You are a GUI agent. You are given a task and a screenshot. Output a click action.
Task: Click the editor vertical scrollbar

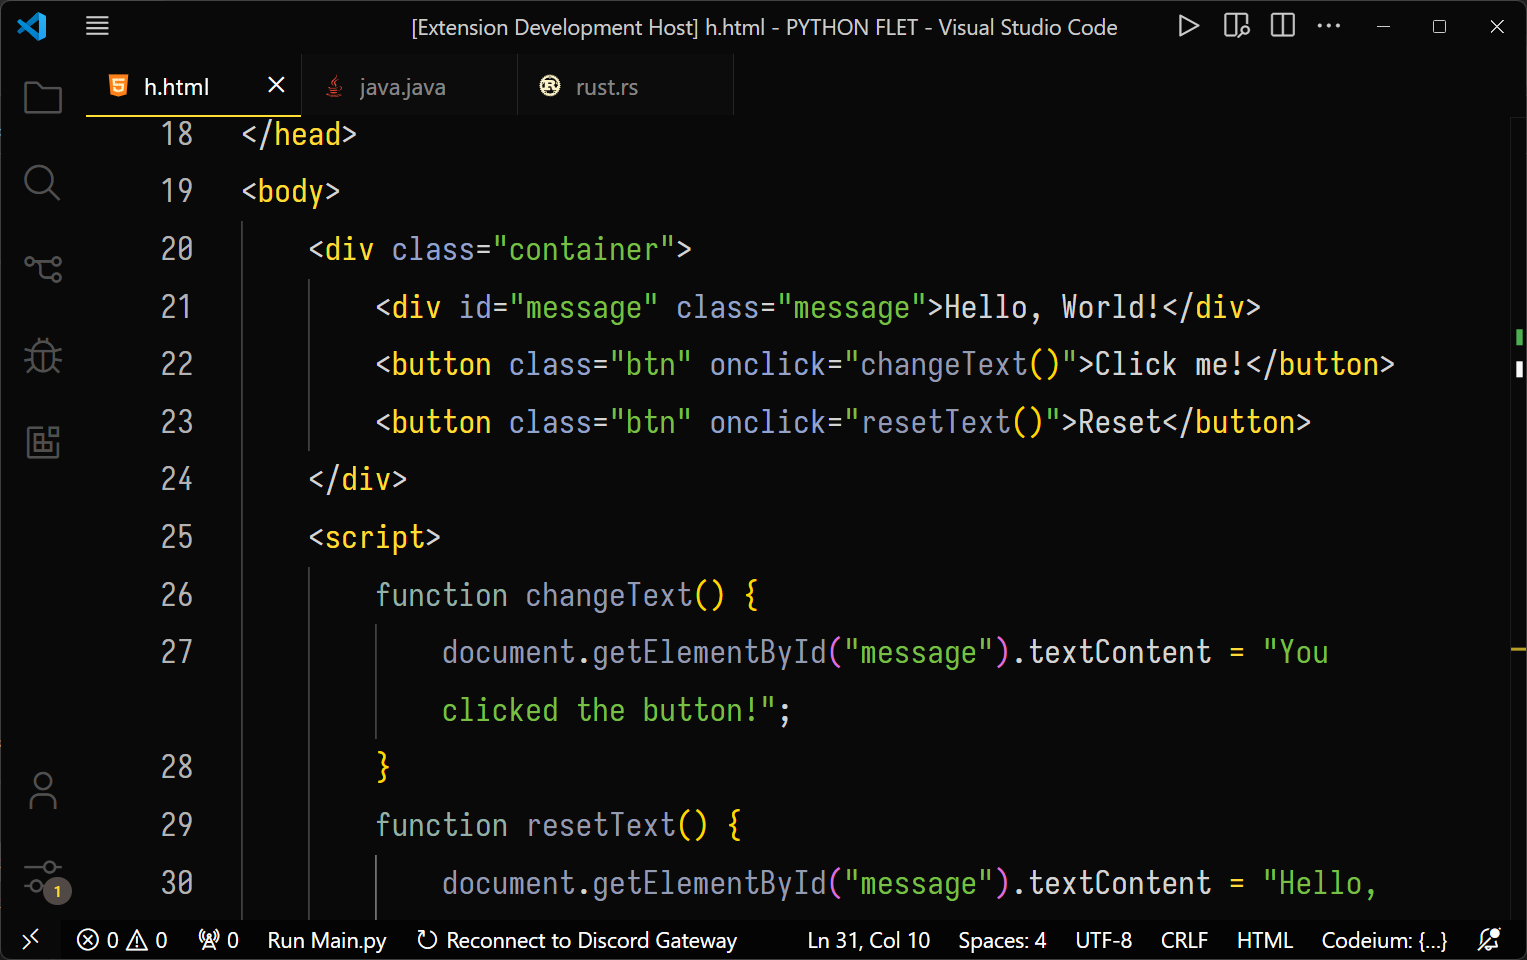pyautogui.click(x=1518, y=518)
